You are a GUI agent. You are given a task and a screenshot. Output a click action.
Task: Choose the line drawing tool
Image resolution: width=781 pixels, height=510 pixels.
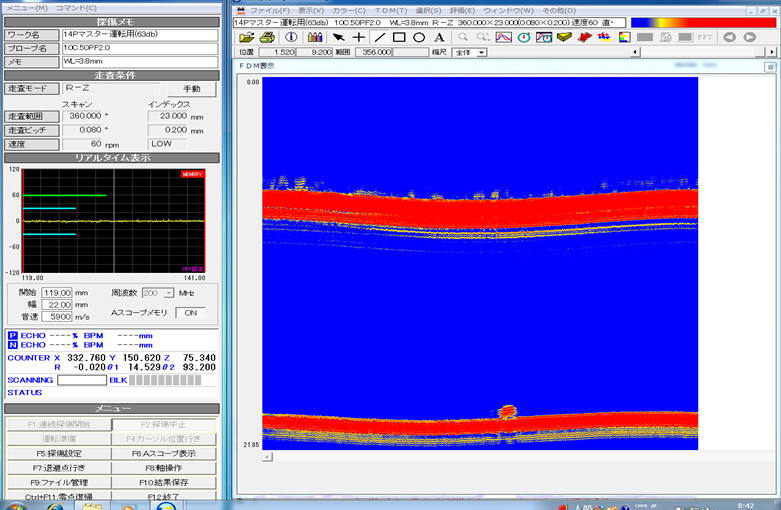[x=379, y=37]
